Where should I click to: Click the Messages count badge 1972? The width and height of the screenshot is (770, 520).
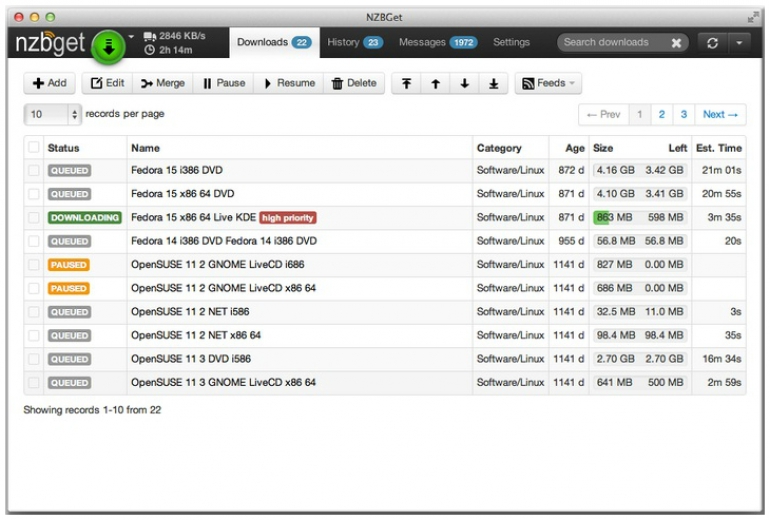[x=463, y=43]
